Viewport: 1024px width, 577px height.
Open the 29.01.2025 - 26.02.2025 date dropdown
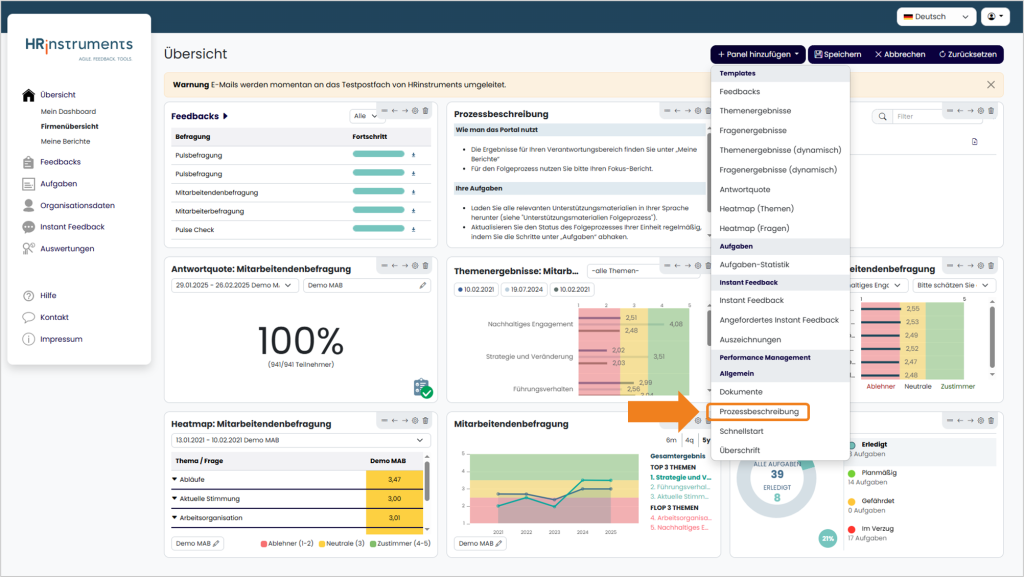point(235,285)
